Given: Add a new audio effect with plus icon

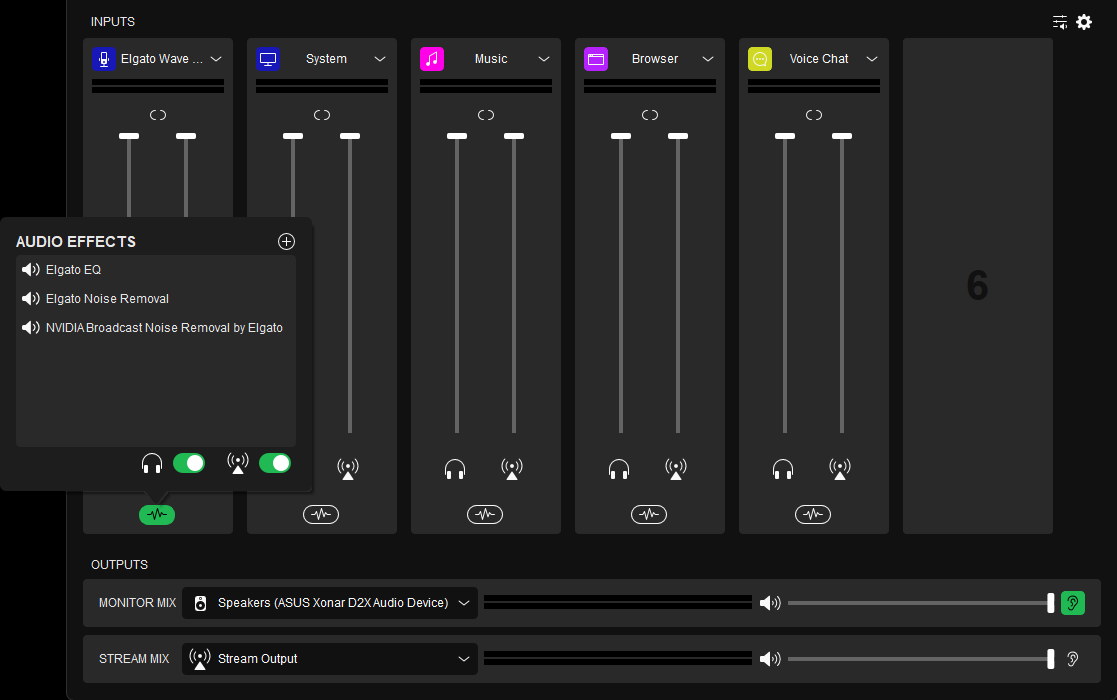Looking at the screenshot, I should pyautogui.click(x=286, y=241).
